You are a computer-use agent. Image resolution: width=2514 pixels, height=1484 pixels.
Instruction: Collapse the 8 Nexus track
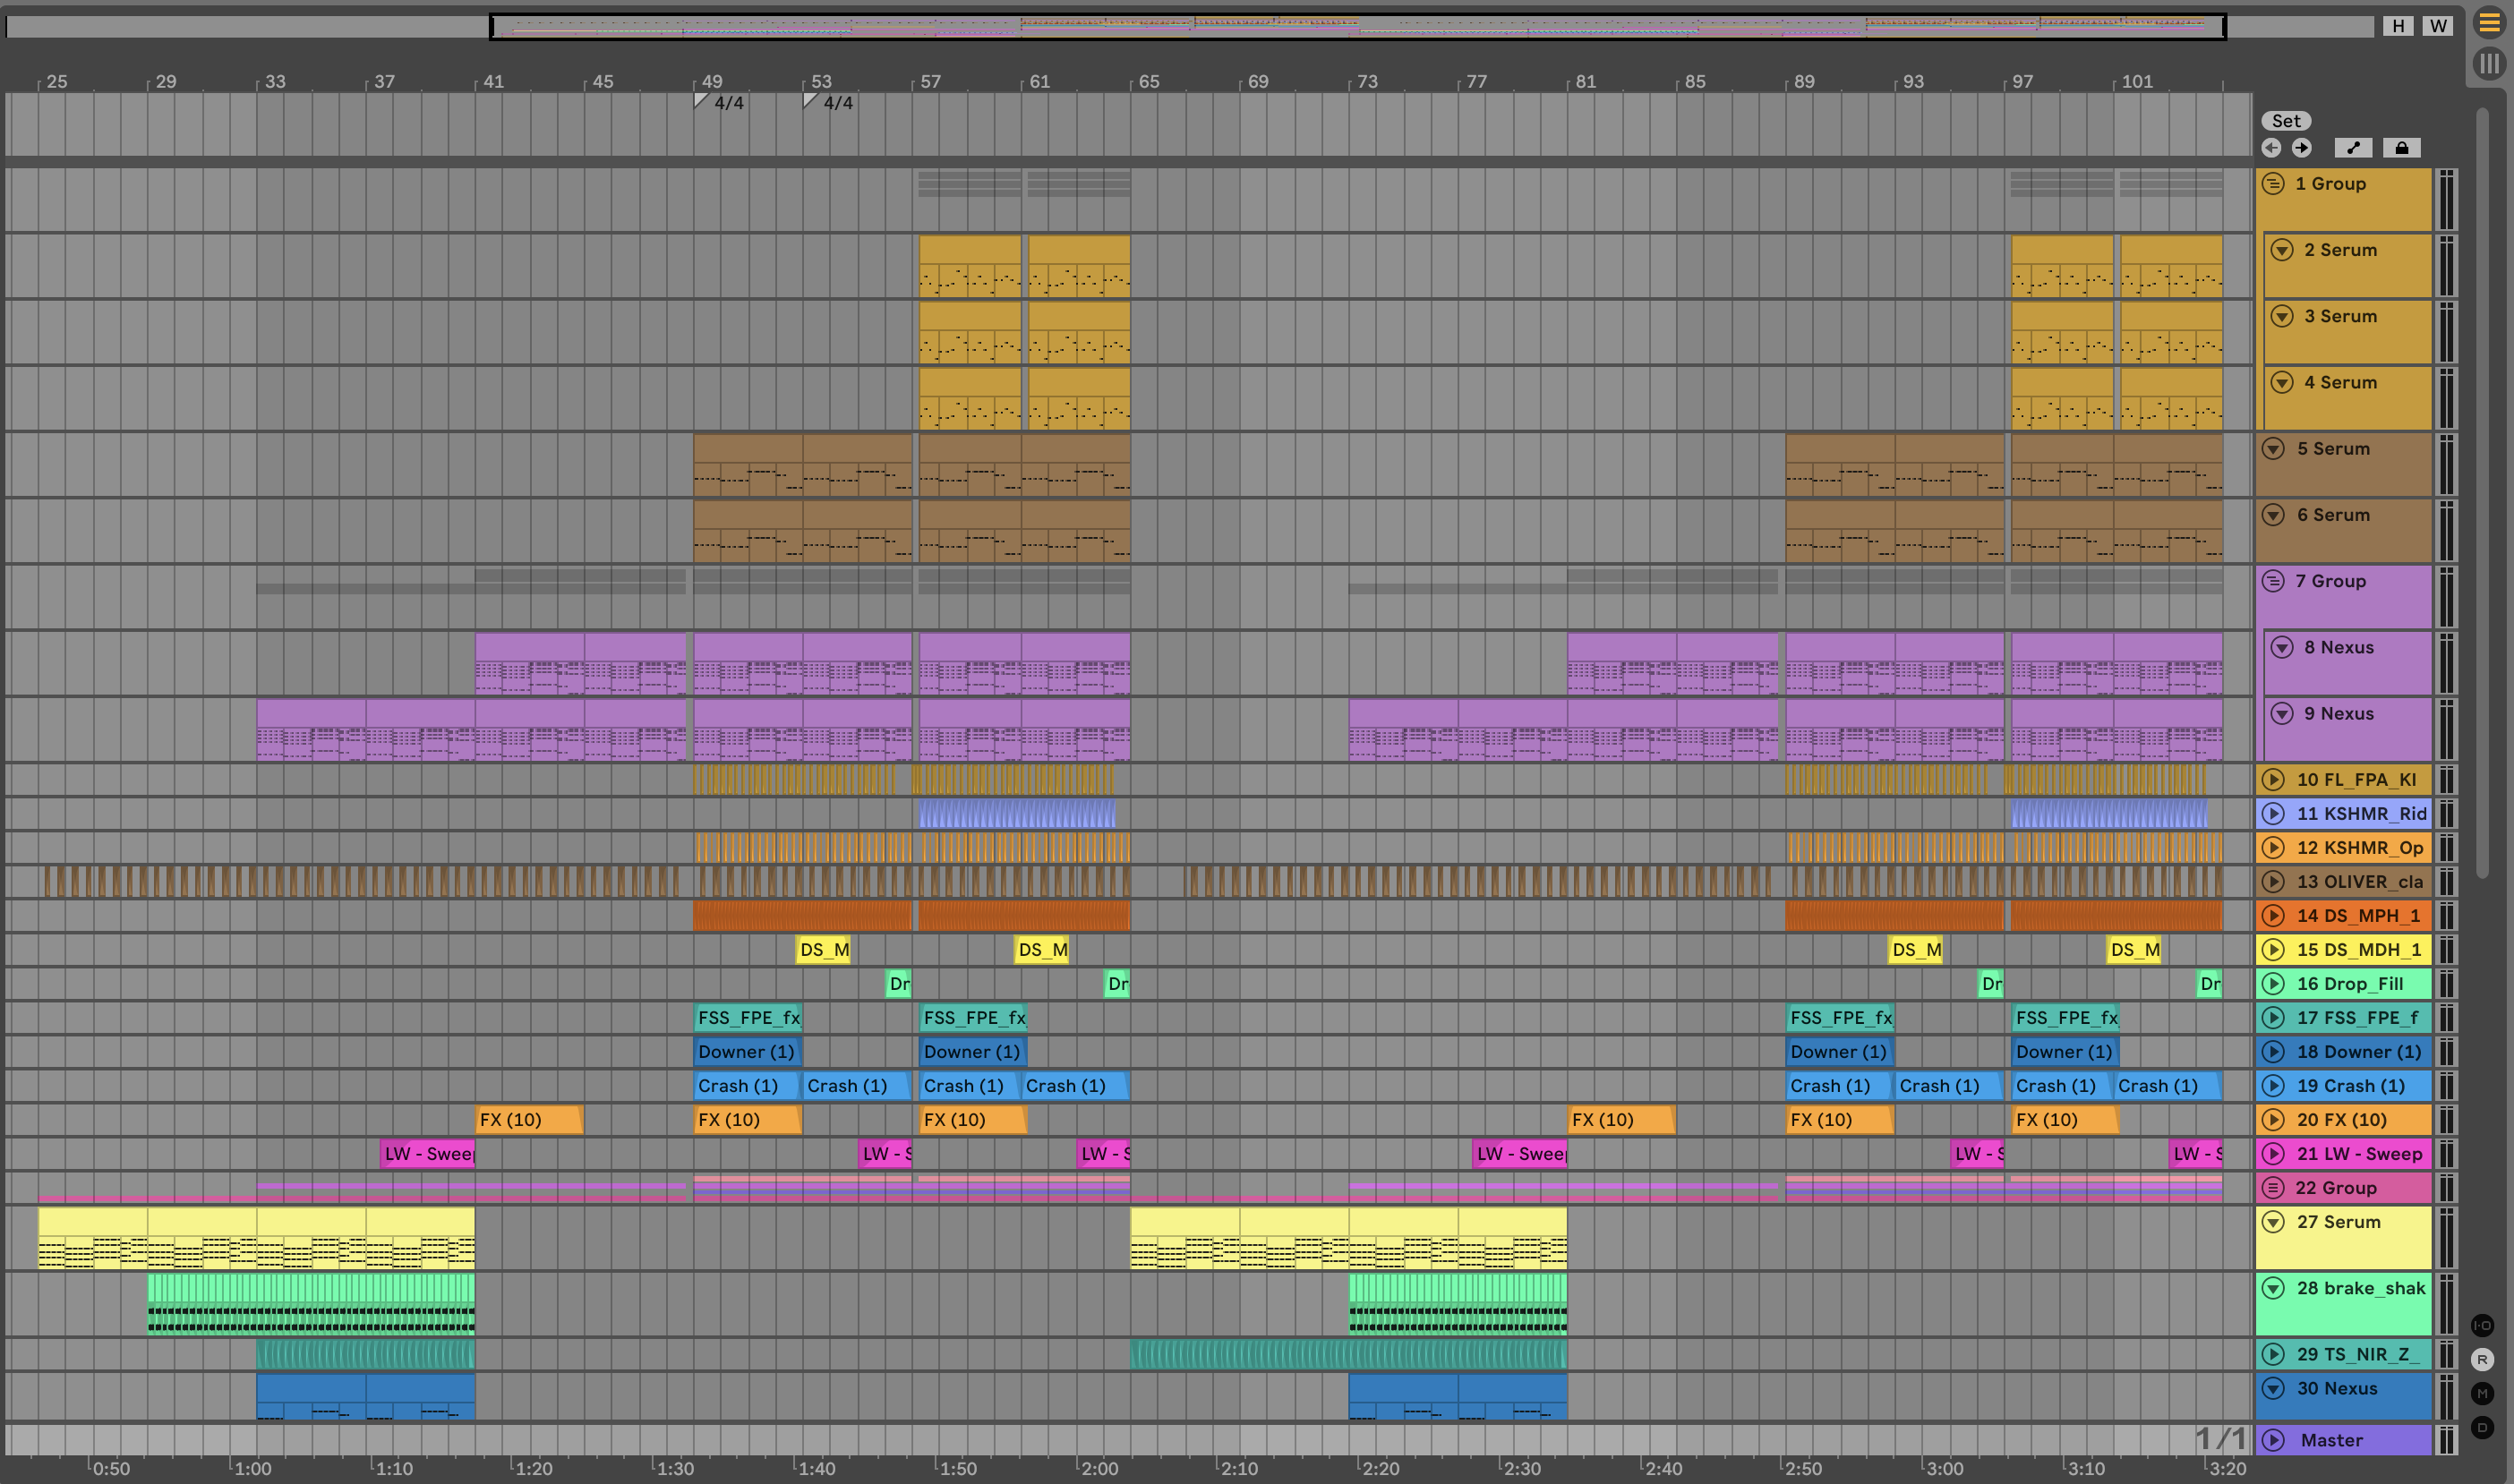coord(2281,648)
